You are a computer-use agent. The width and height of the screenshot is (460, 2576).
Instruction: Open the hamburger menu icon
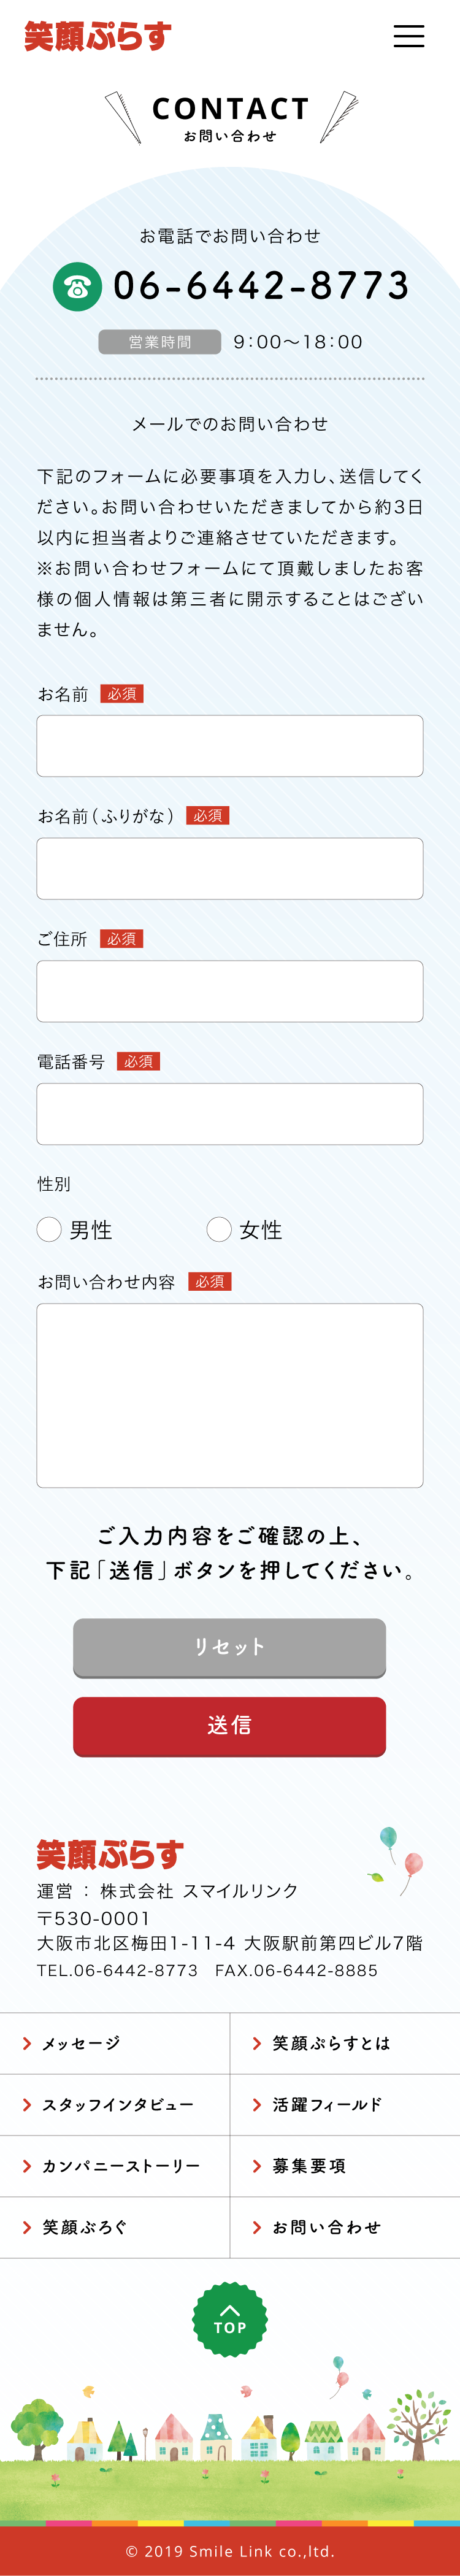click(x=408, y=36)
